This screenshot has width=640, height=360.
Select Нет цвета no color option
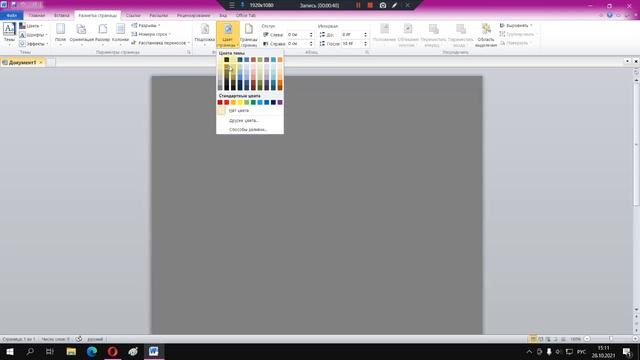click(x=250, y=111)
